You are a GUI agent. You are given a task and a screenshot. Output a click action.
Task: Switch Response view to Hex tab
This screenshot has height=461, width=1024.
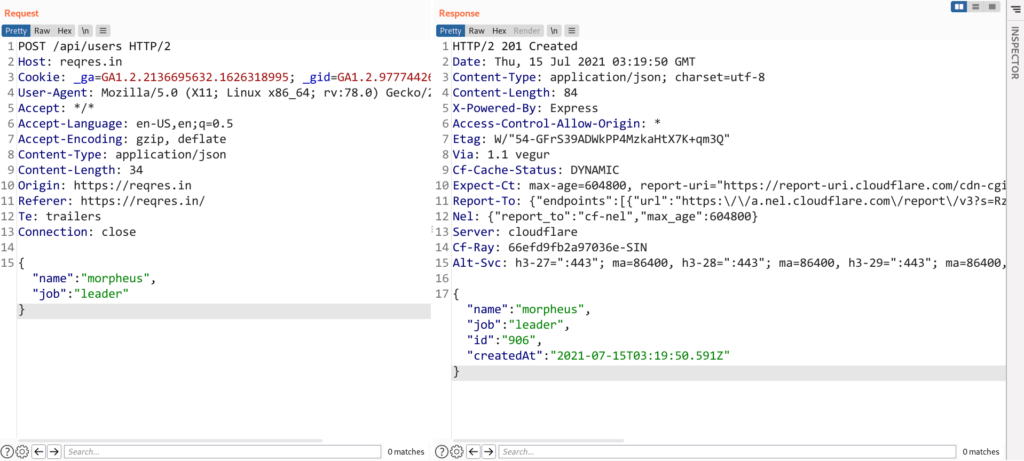[x=499, y=30]
